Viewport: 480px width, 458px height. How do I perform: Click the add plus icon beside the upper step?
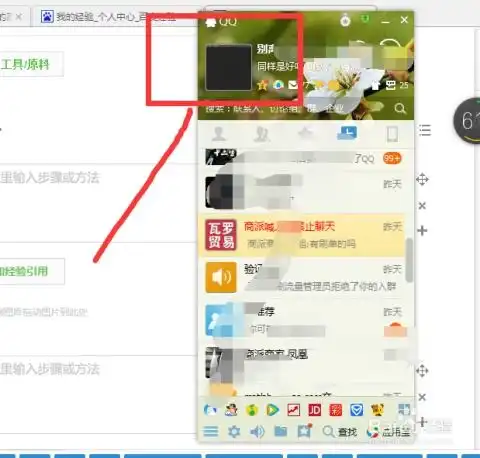(x=422, y=231)
